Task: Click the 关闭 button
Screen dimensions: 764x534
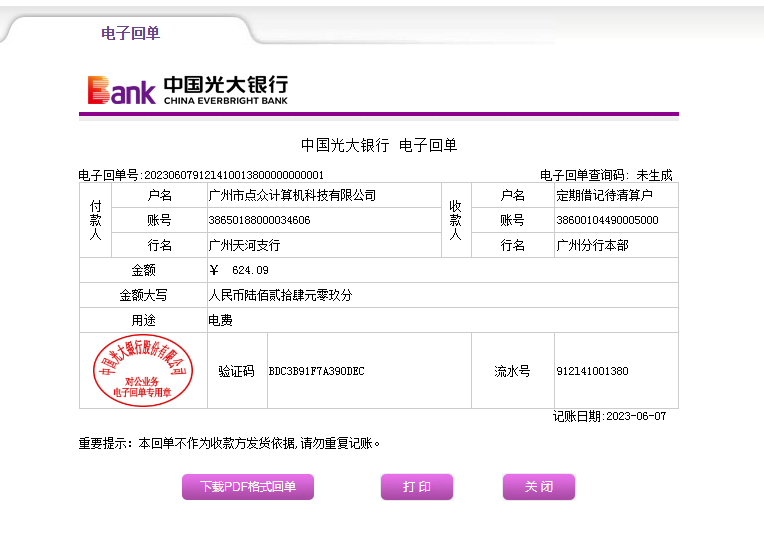Action: (x=538, y=487)
